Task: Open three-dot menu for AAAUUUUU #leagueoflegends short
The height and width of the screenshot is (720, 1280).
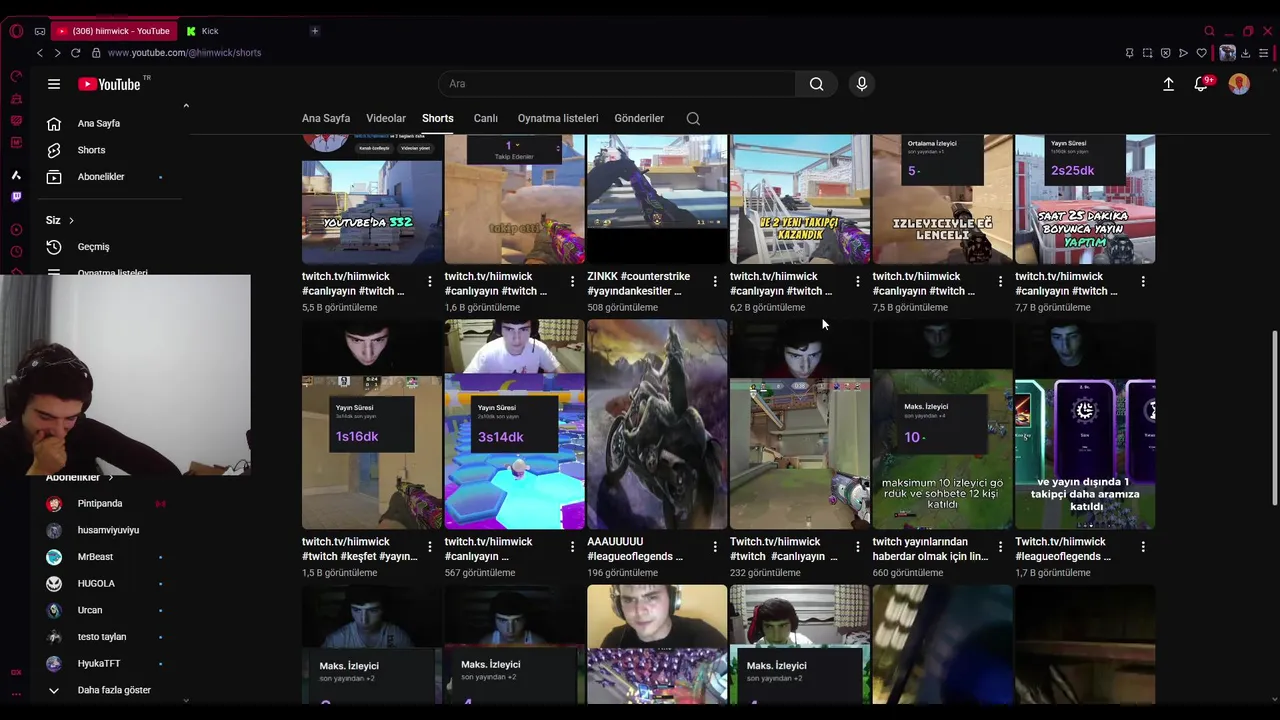Action: pyautogui.click(x=715, y=547)
